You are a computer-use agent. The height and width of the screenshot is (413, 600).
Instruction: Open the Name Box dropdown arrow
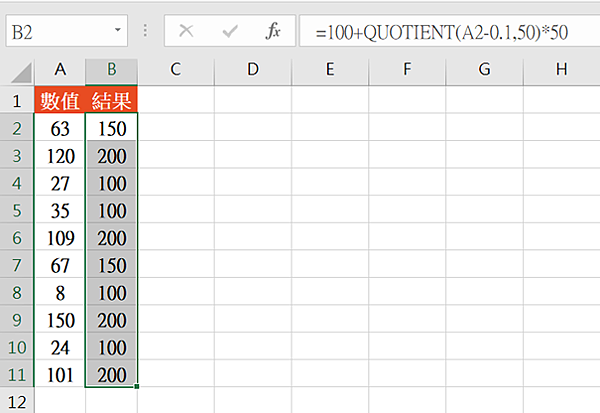point(118,30)
